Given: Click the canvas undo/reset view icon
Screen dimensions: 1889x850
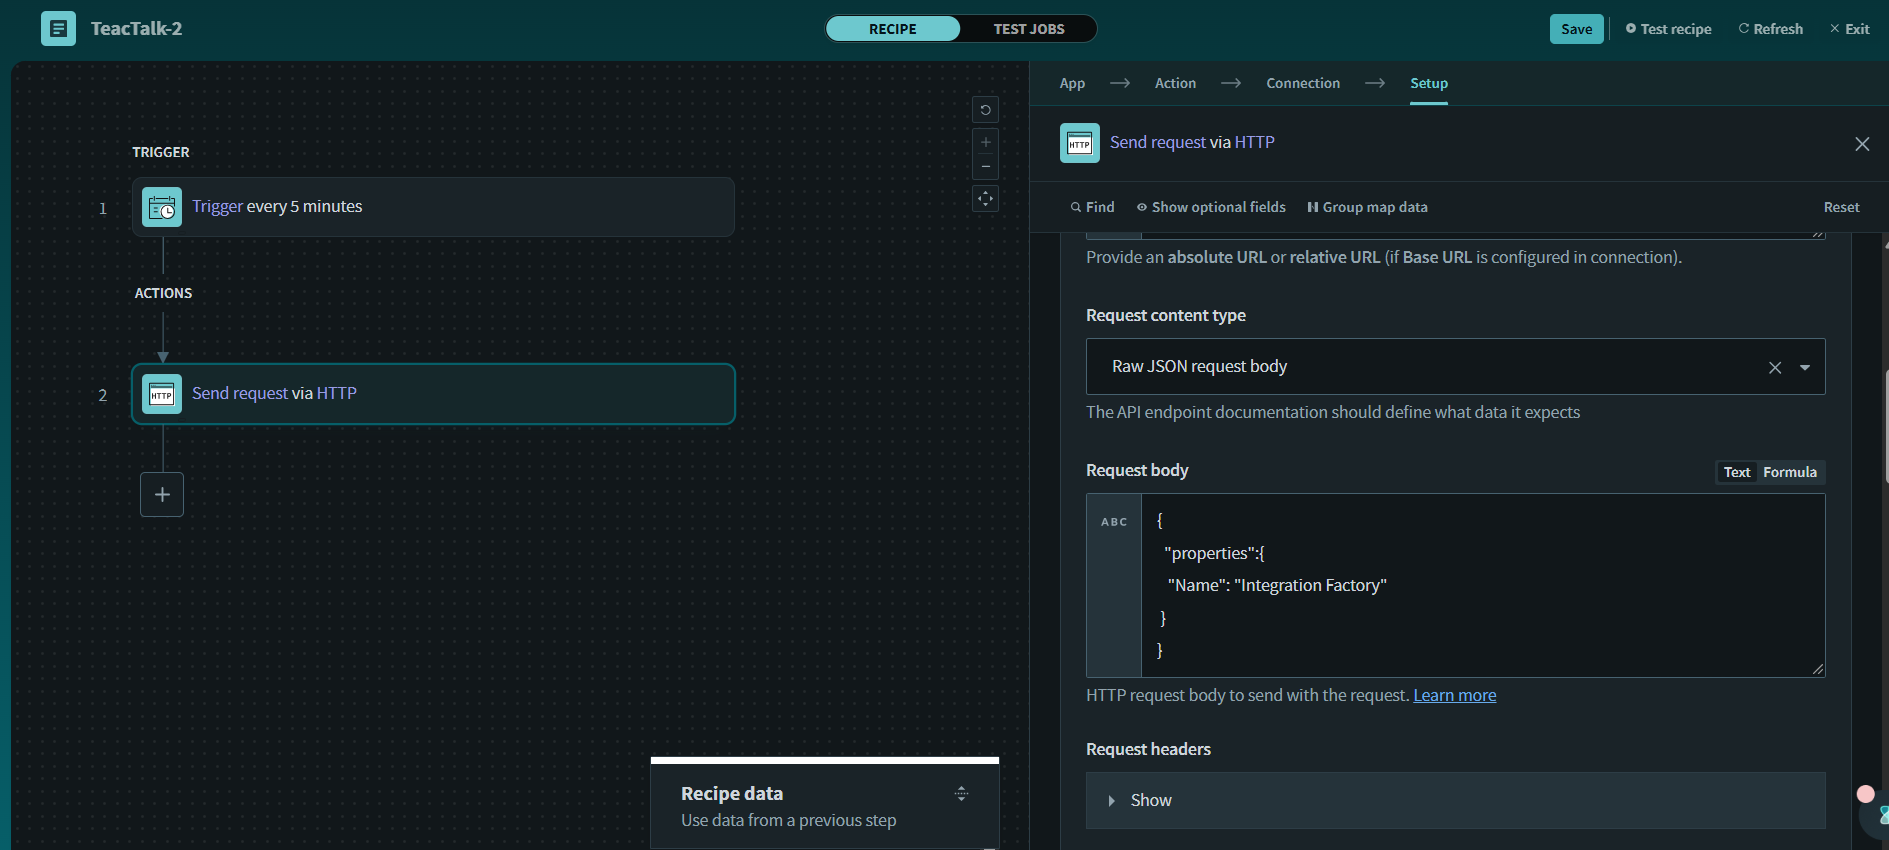Looking at the screenshot, I should coord(985,110).
